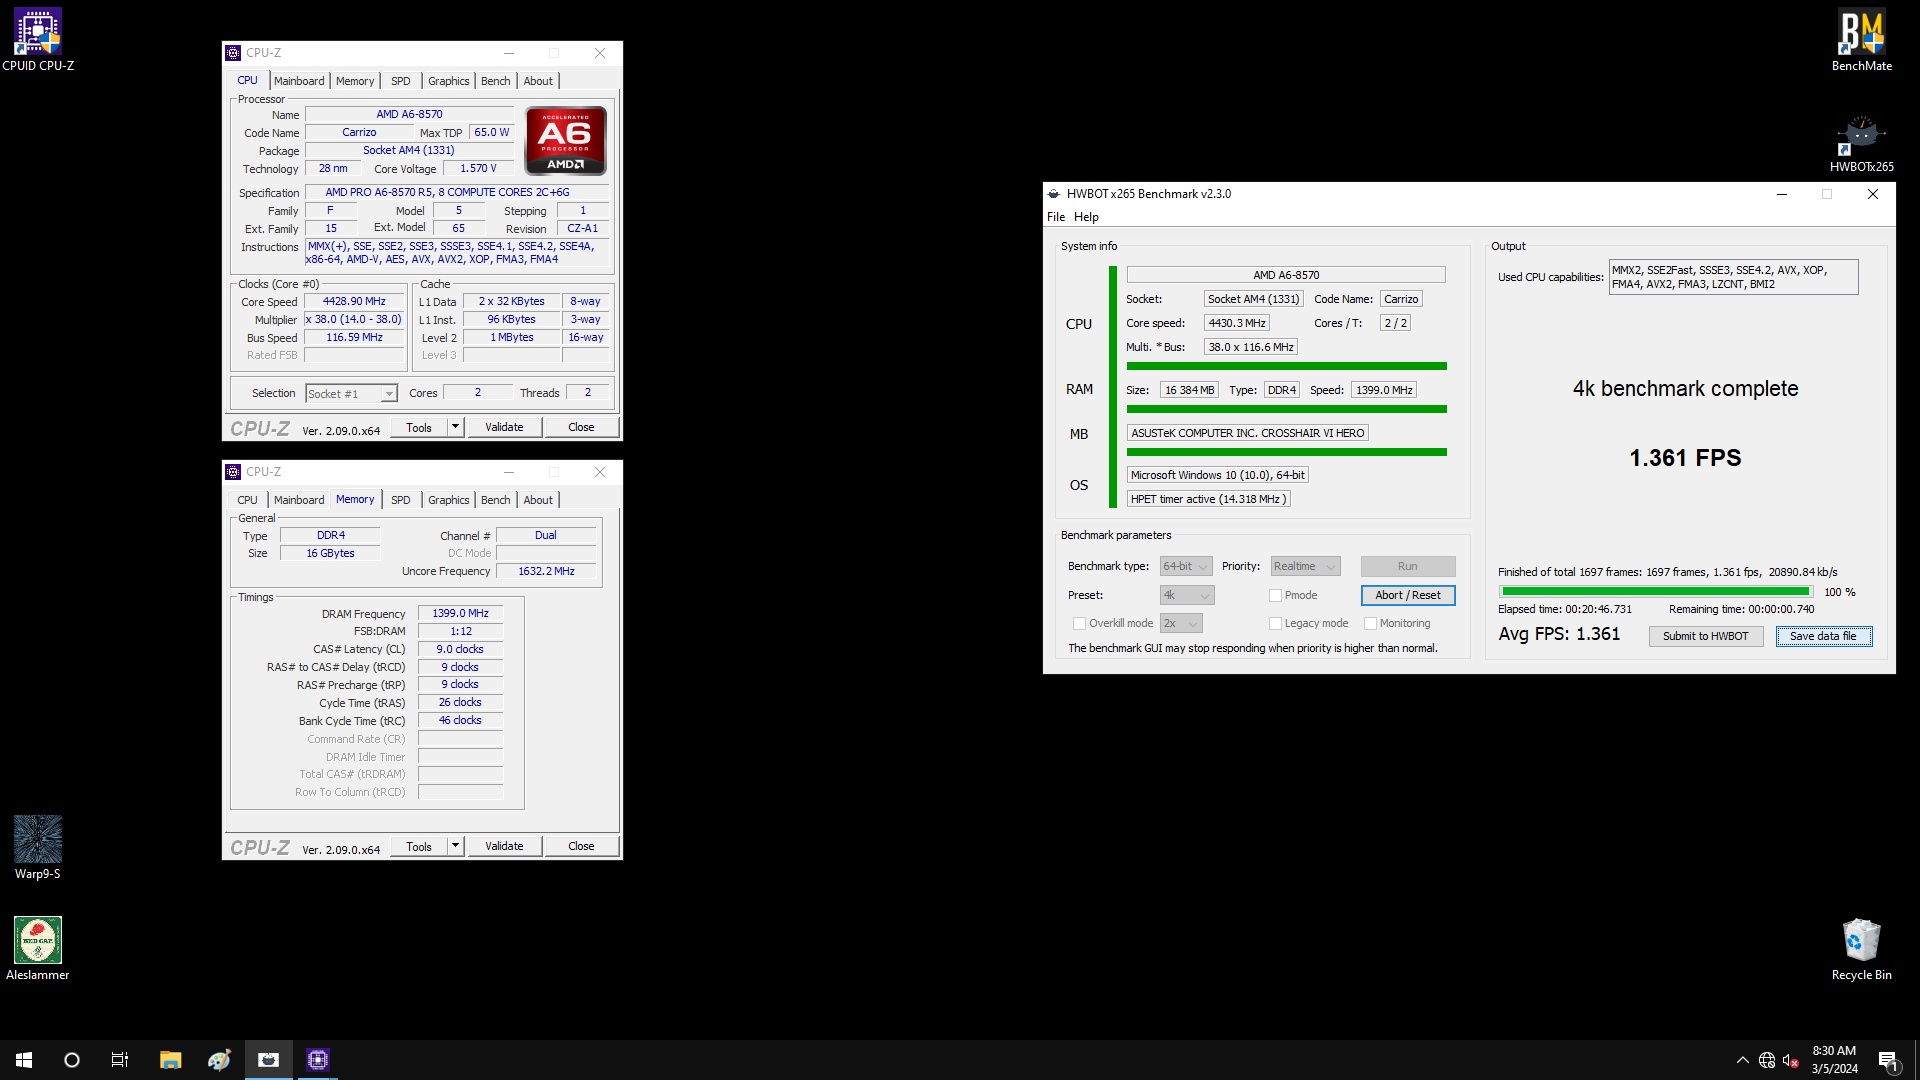Click the Save data file button

pos(1823,636)
